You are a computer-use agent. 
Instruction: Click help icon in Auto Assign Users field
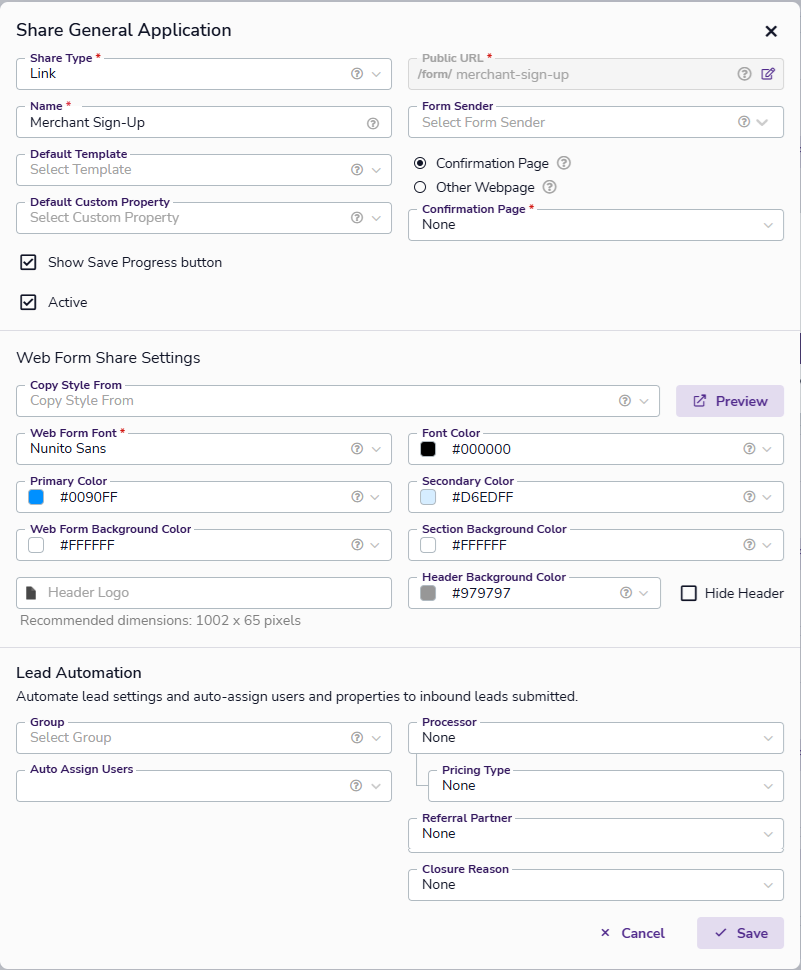pos(356,786)
